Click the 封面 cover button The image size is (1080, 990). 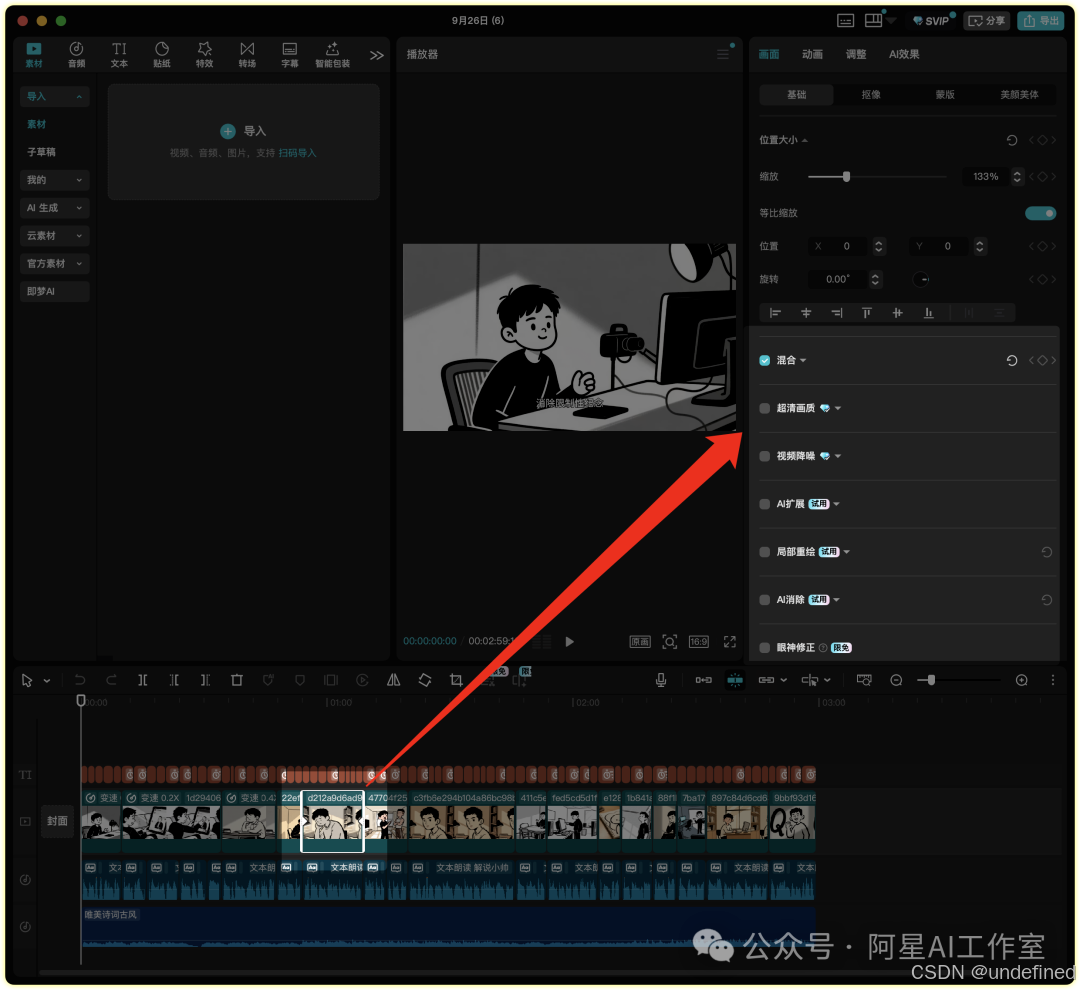coord(57,821)
